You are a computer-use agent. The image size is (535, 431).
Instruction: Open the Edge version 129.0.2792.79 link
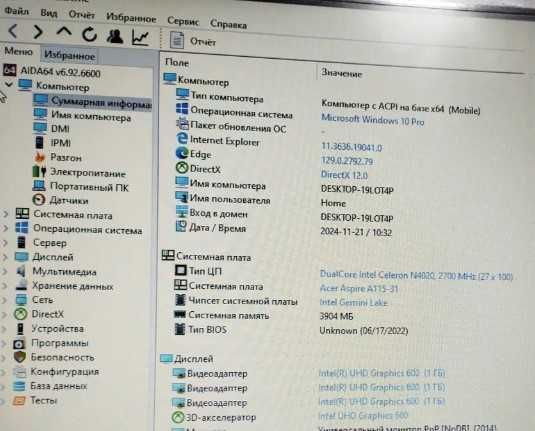point(347,161)
